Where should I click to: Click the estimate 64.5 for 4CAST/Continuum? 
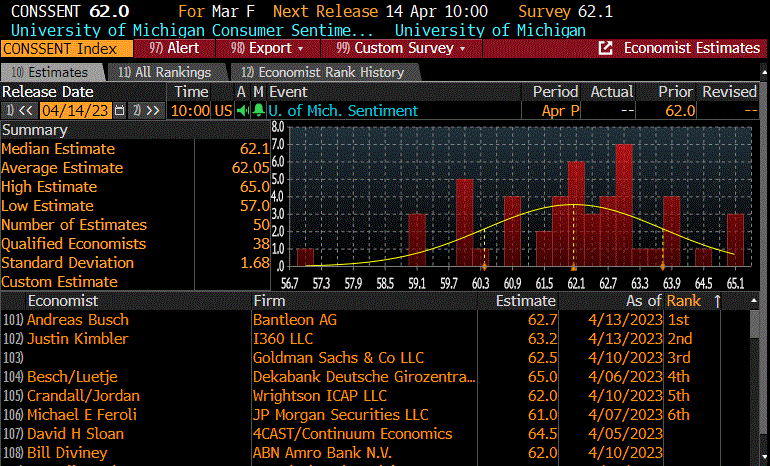pos(542,434)
